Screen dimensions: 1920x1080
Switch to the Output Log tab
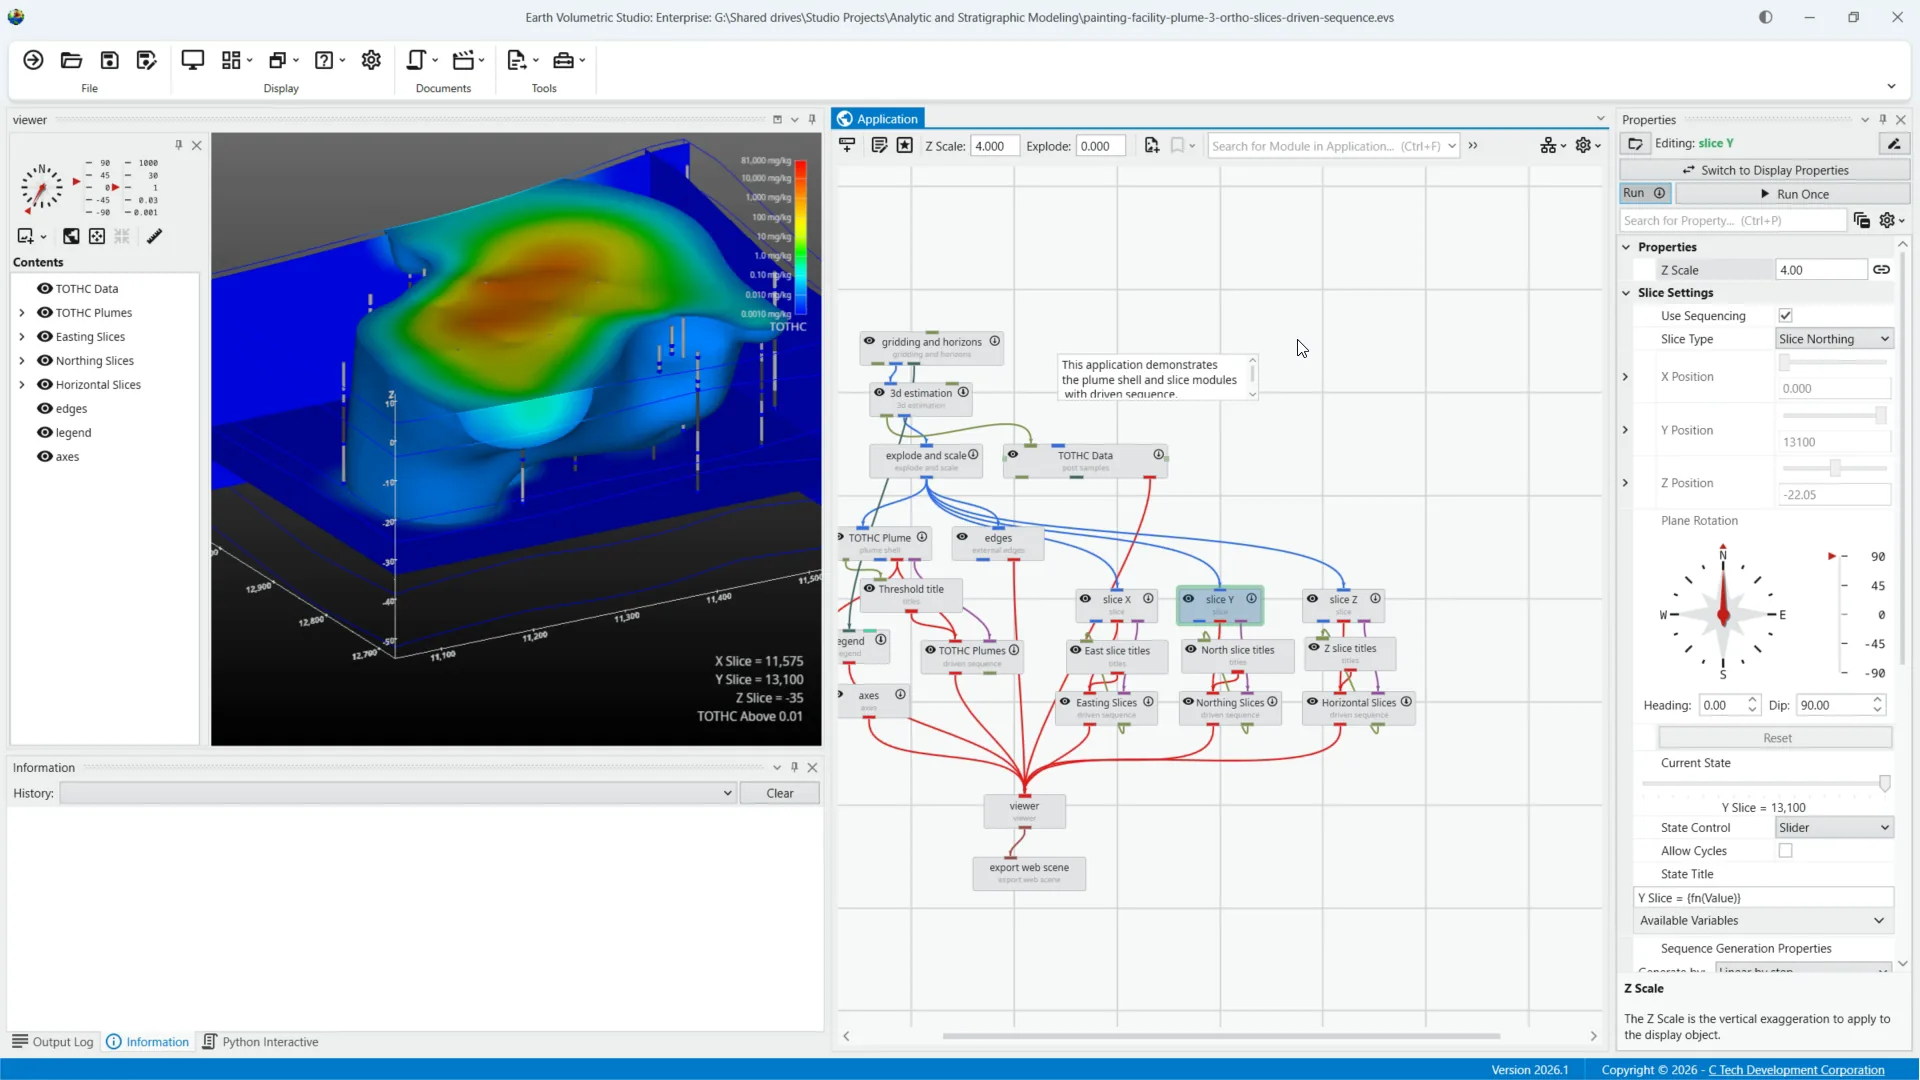pos(53,1042)
